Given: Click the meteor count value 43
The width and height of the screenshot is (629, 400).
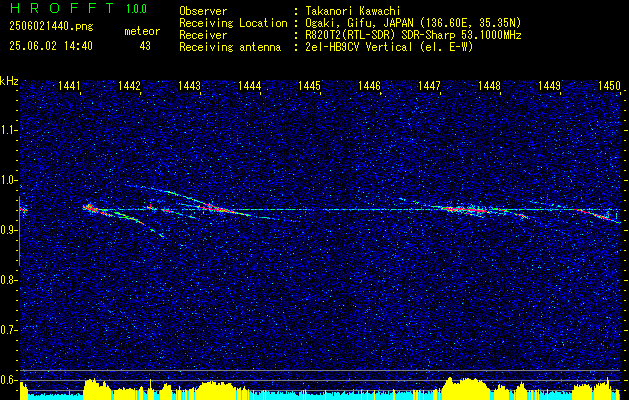Looking at the screenshot, I should pos(145,46).
